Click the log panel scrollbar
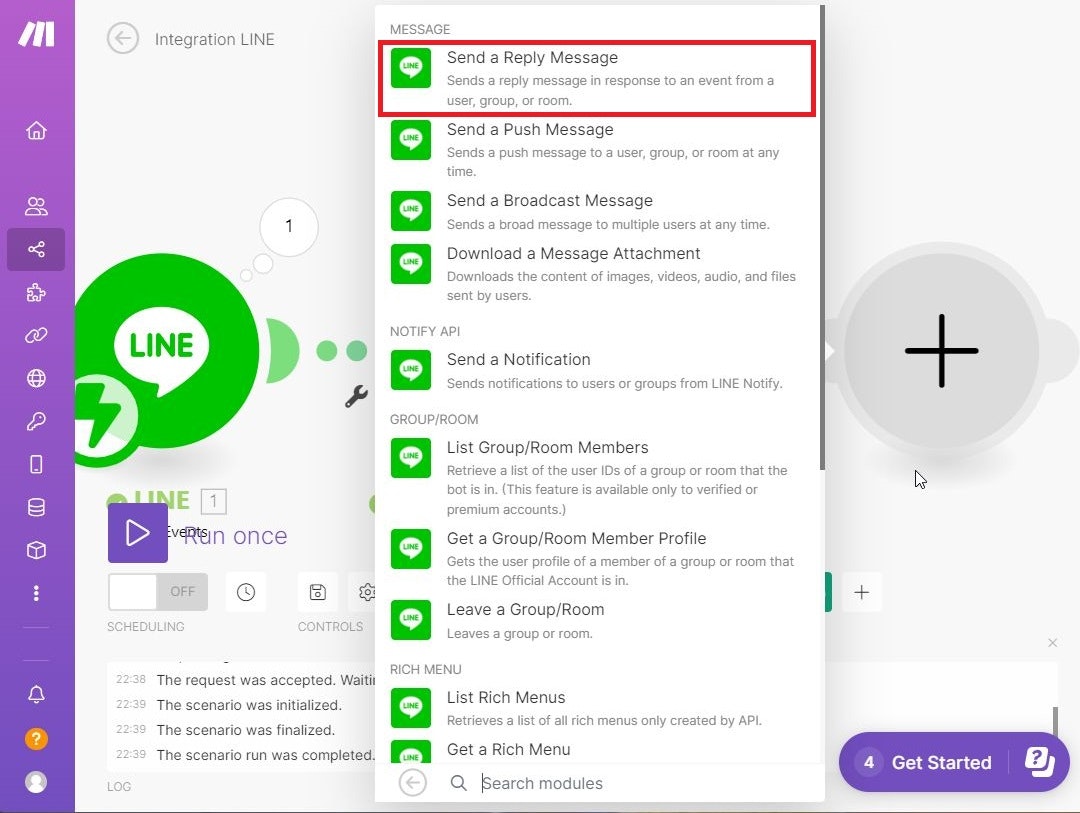The width and height of the screenshot is (1080, 813). point(1055,721)
